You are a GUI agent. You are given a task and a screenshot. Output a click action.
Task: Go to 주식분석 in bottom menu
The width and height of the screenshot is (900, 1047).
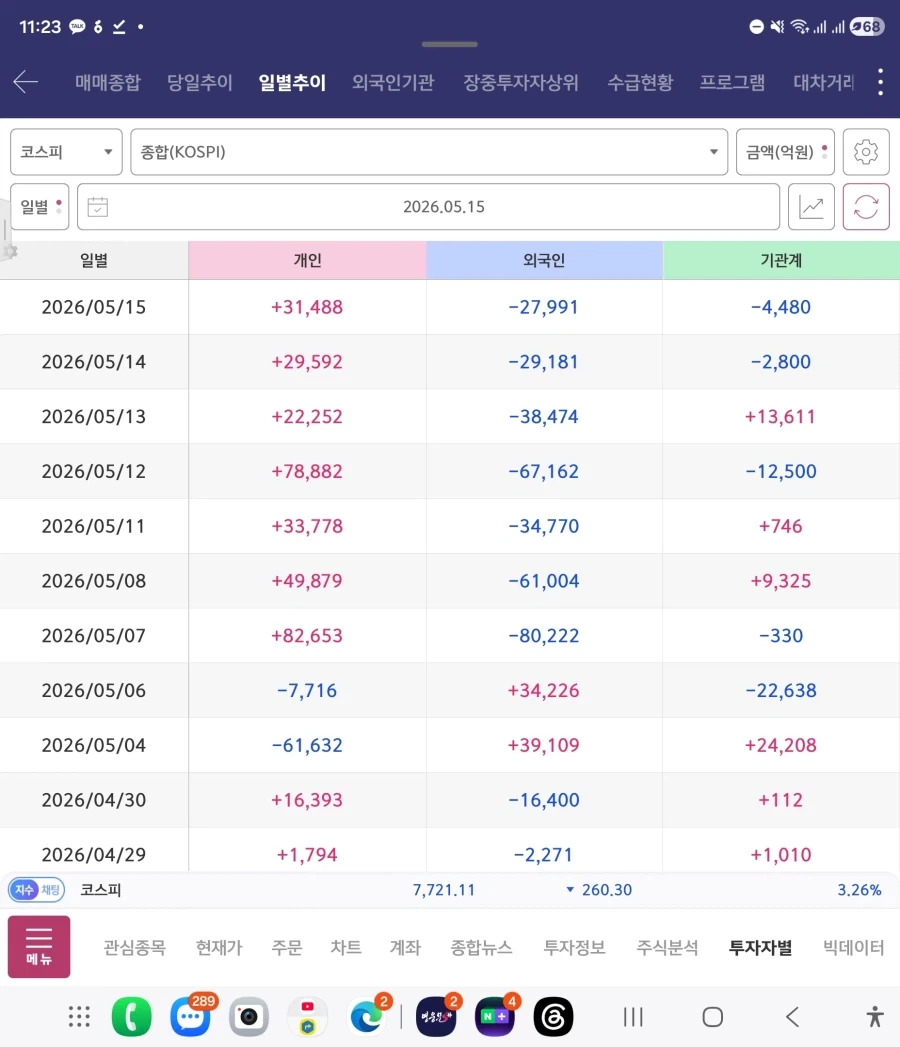point(667,948)
